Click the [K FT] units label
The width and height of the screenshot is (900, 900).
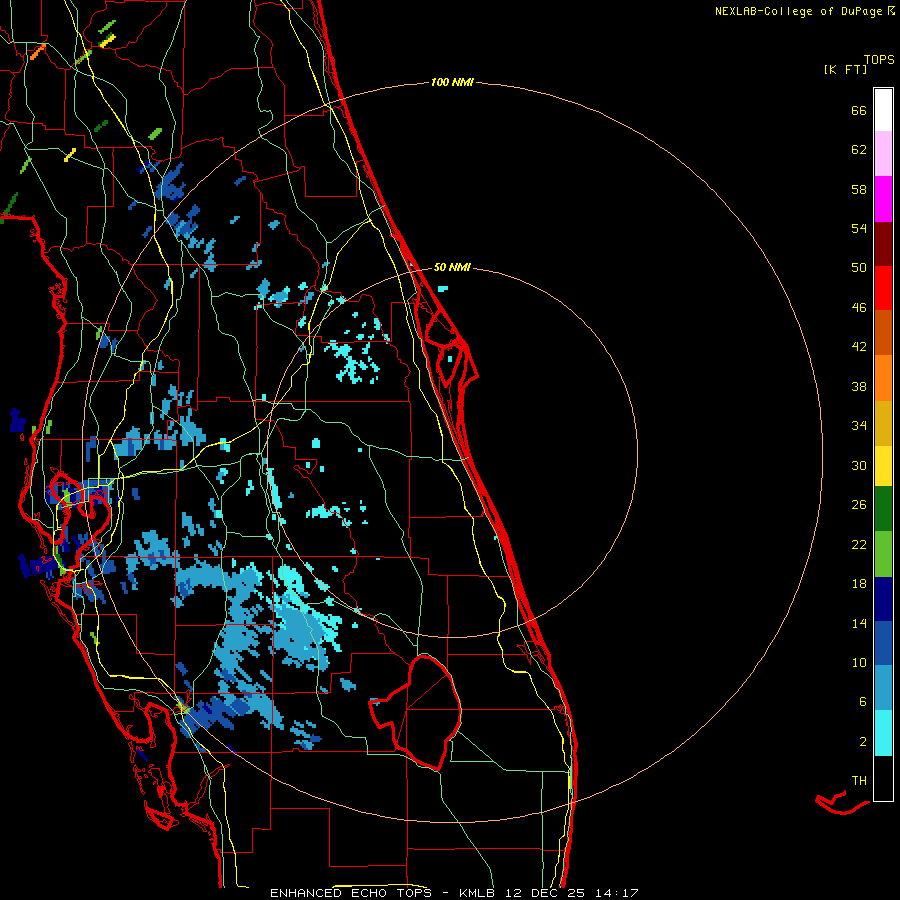coord(845,70)
